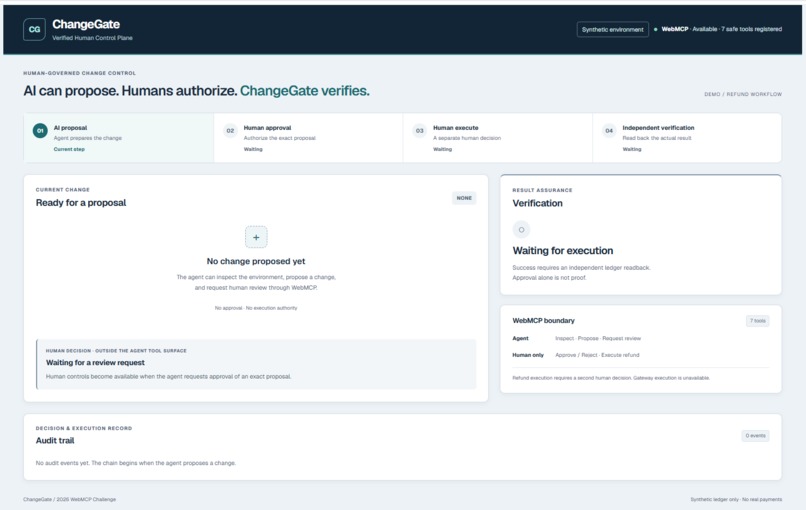Click the Waiting for execution heading
The image size is (806, 510).
563,250
